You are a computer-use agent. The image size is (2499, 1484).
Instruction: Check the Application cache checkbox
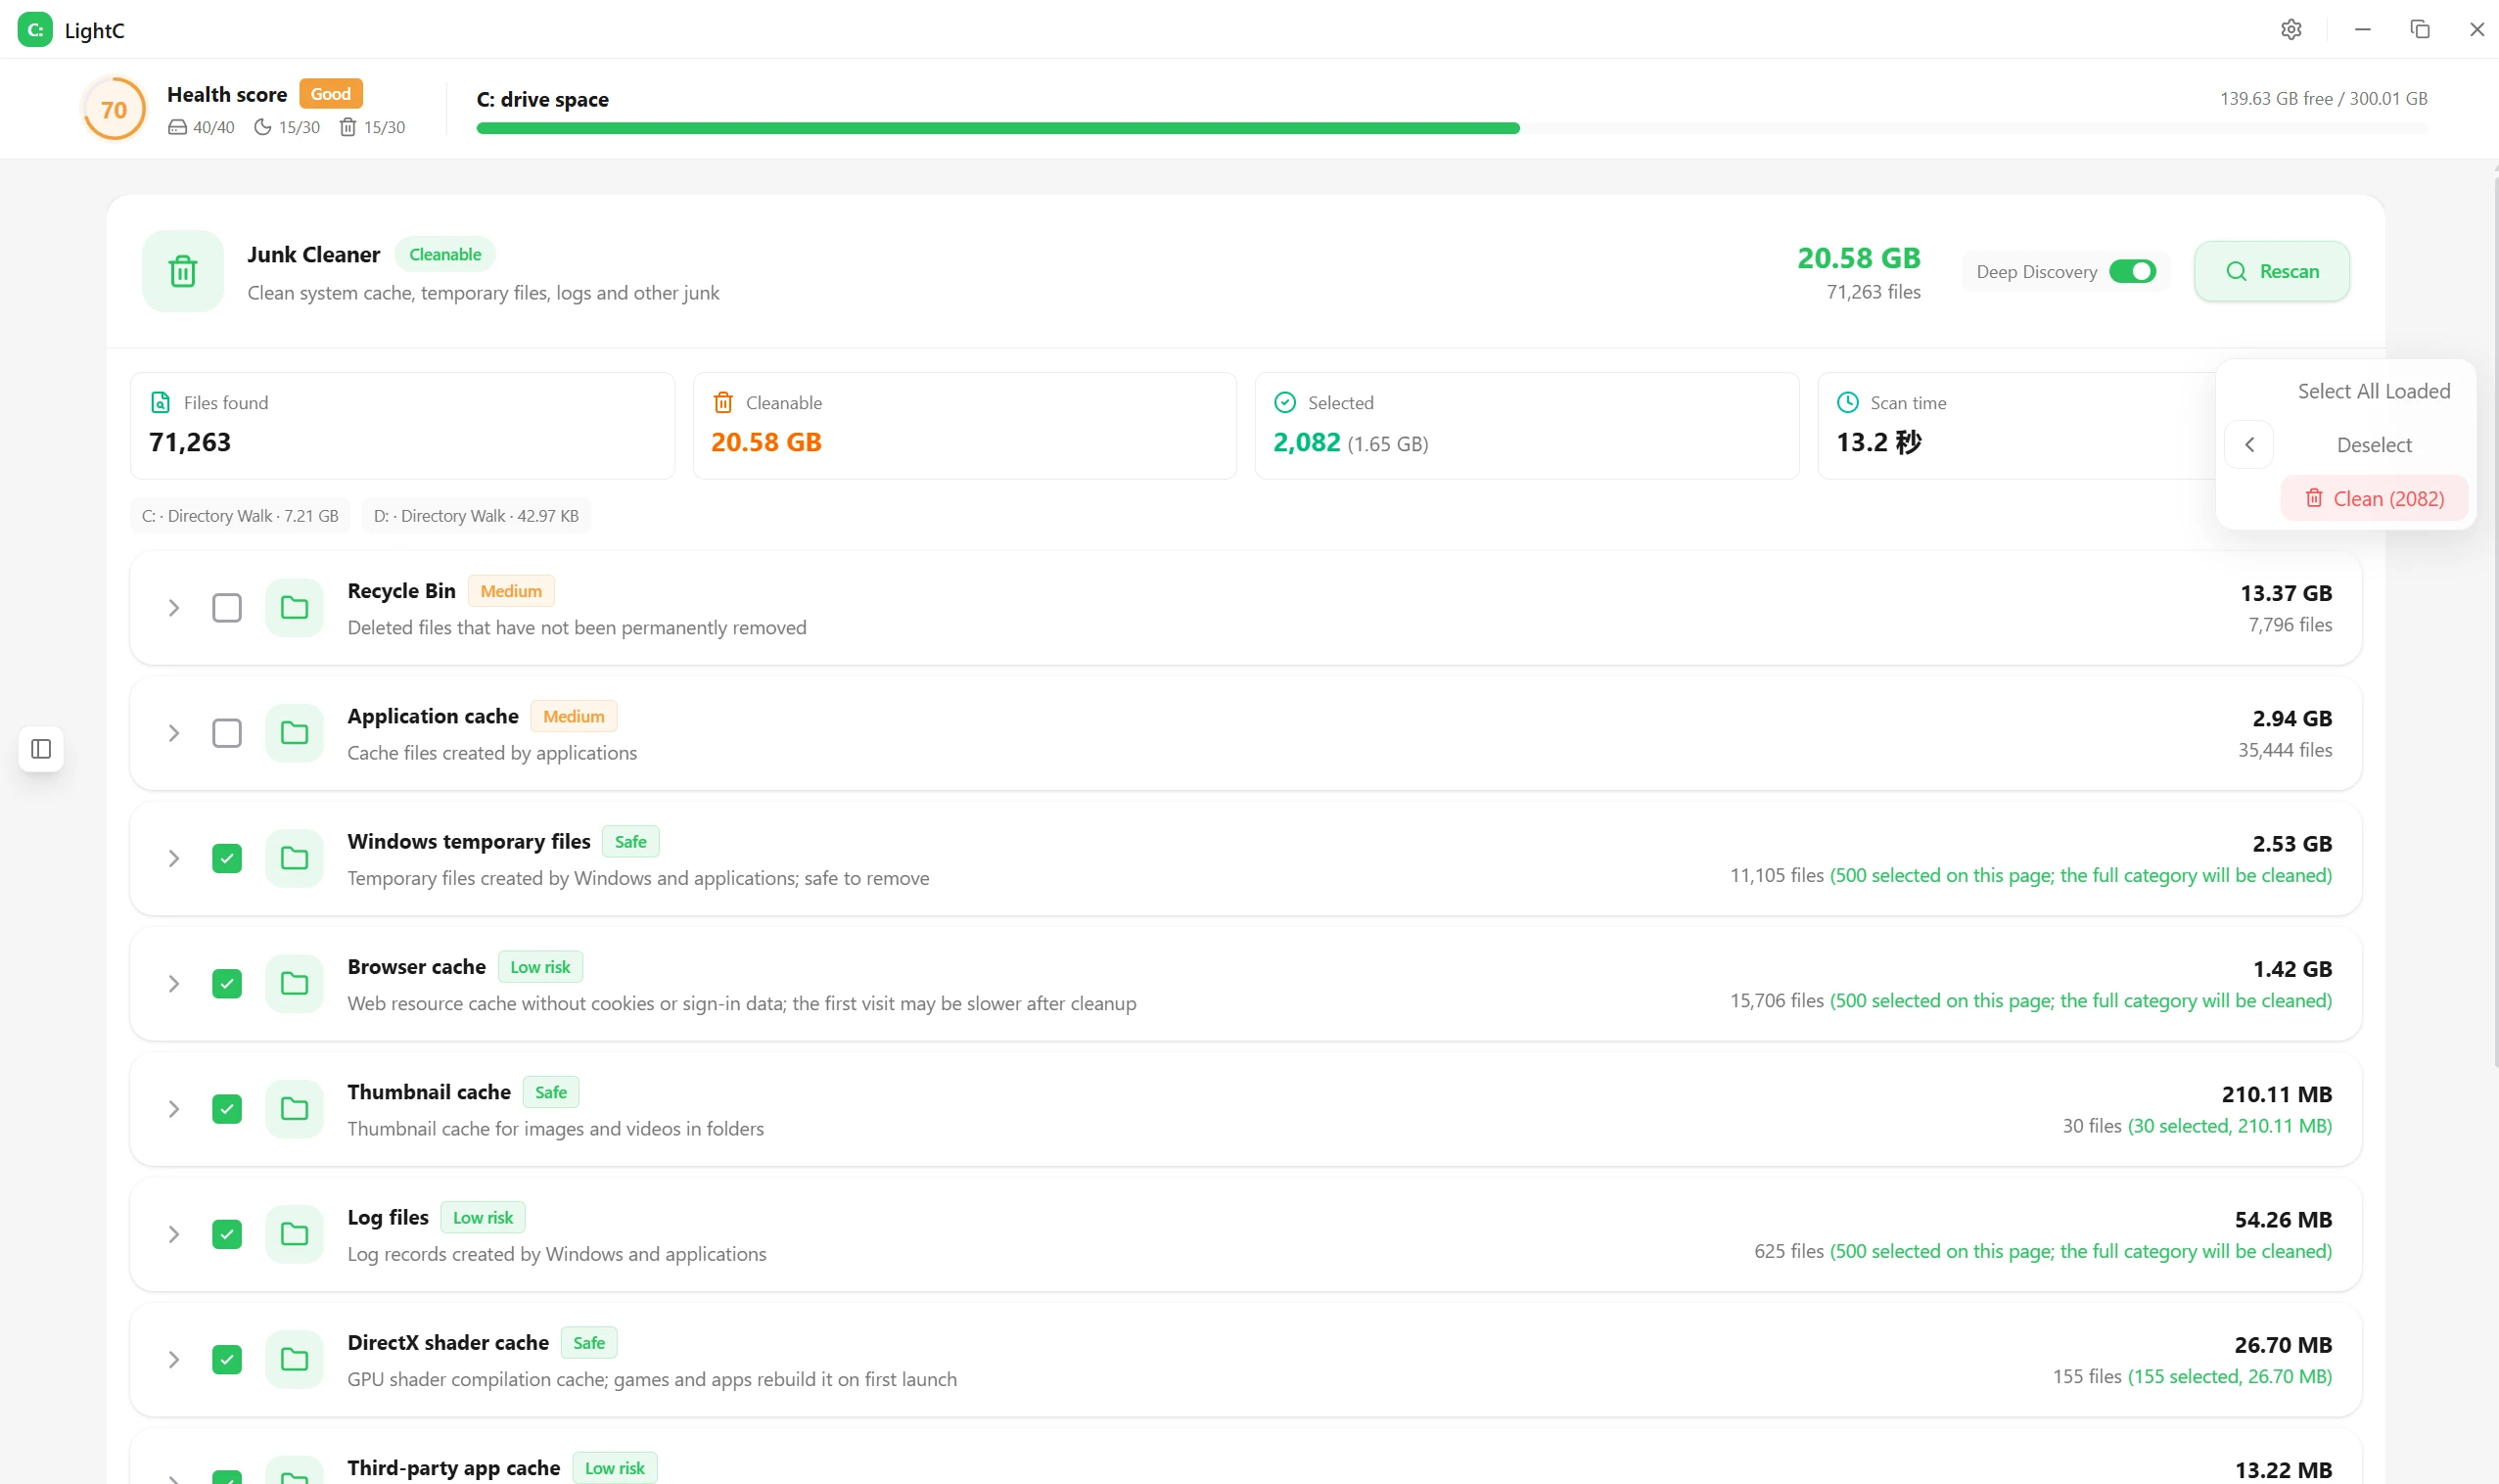(x=227, y=733)
